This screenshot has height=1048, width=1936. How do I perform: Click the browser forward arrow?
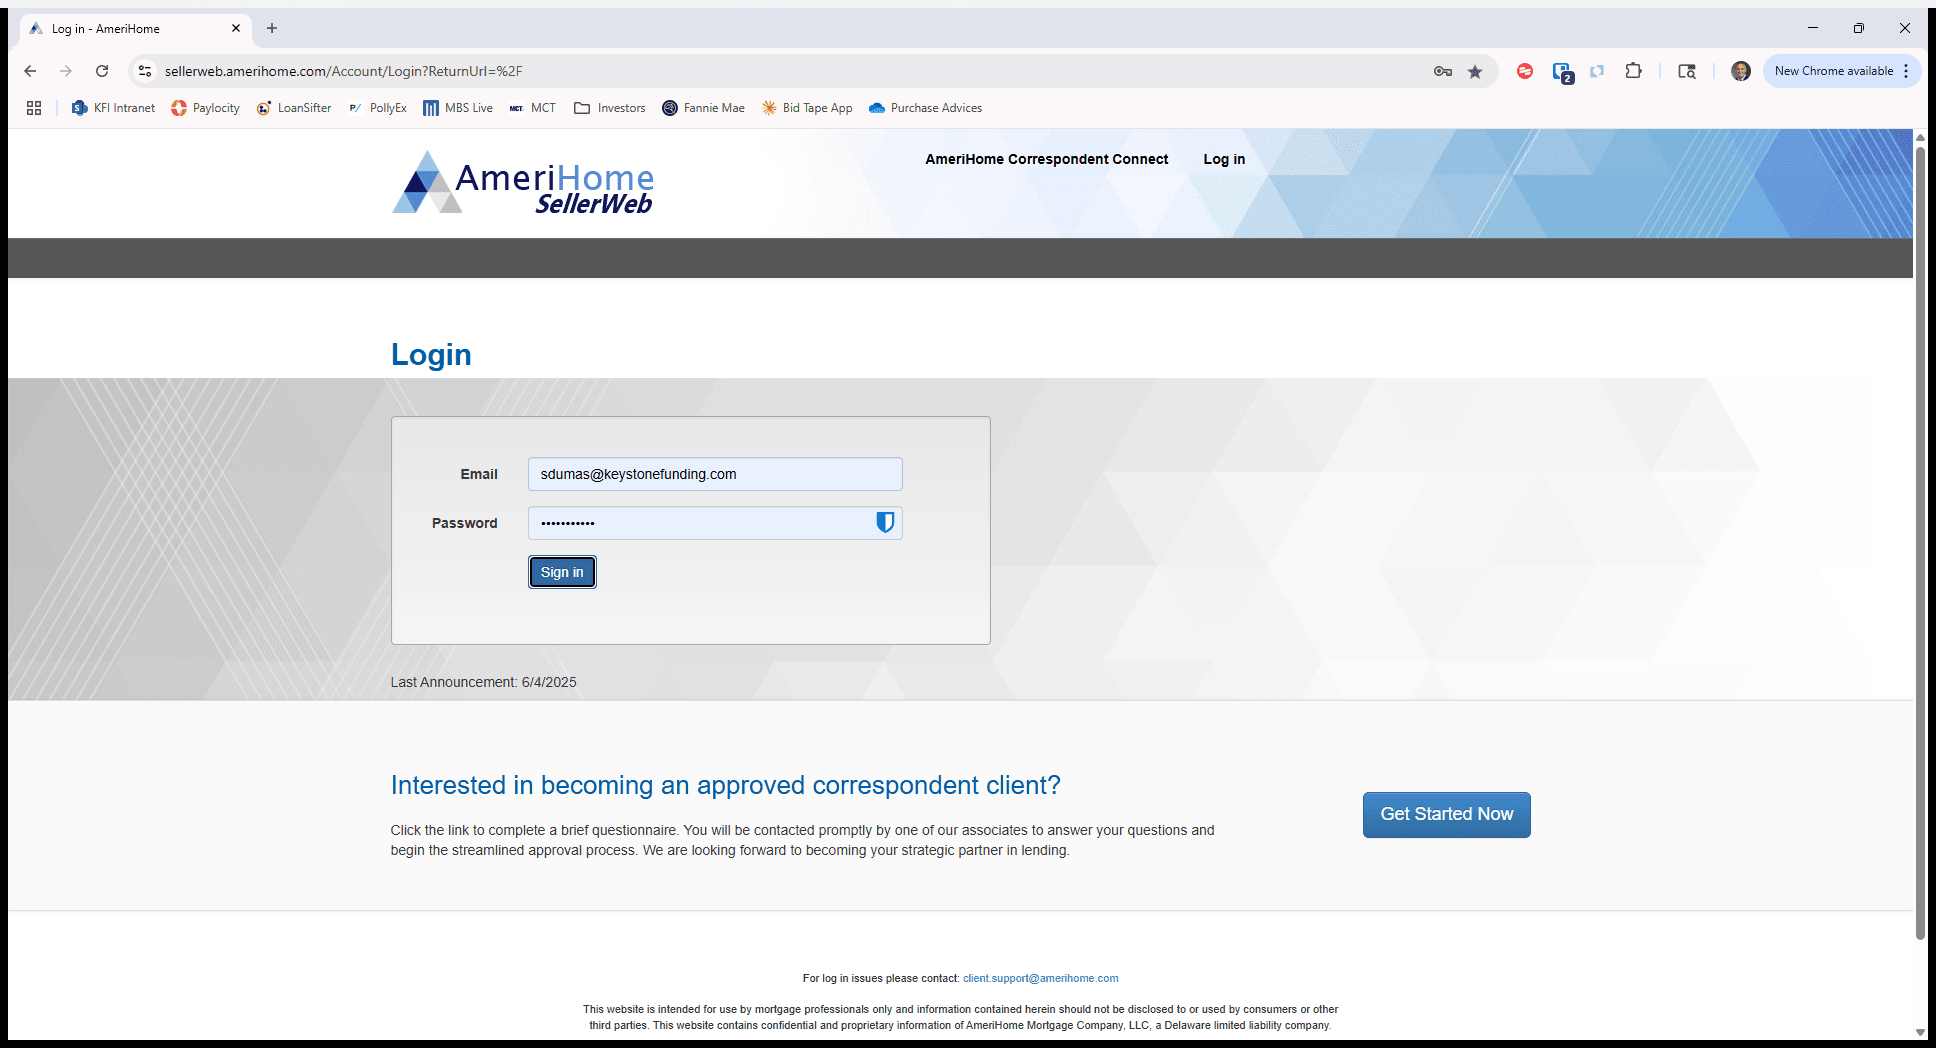(66, 71)
